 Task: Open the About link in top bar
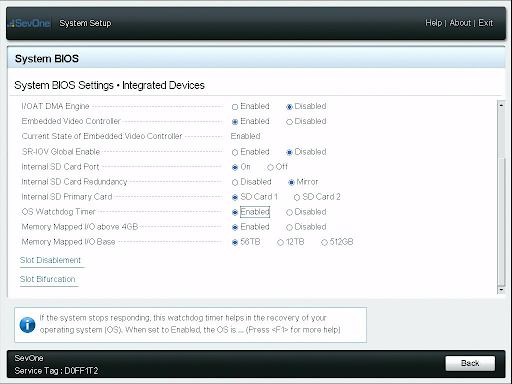(x=460, y=23)
